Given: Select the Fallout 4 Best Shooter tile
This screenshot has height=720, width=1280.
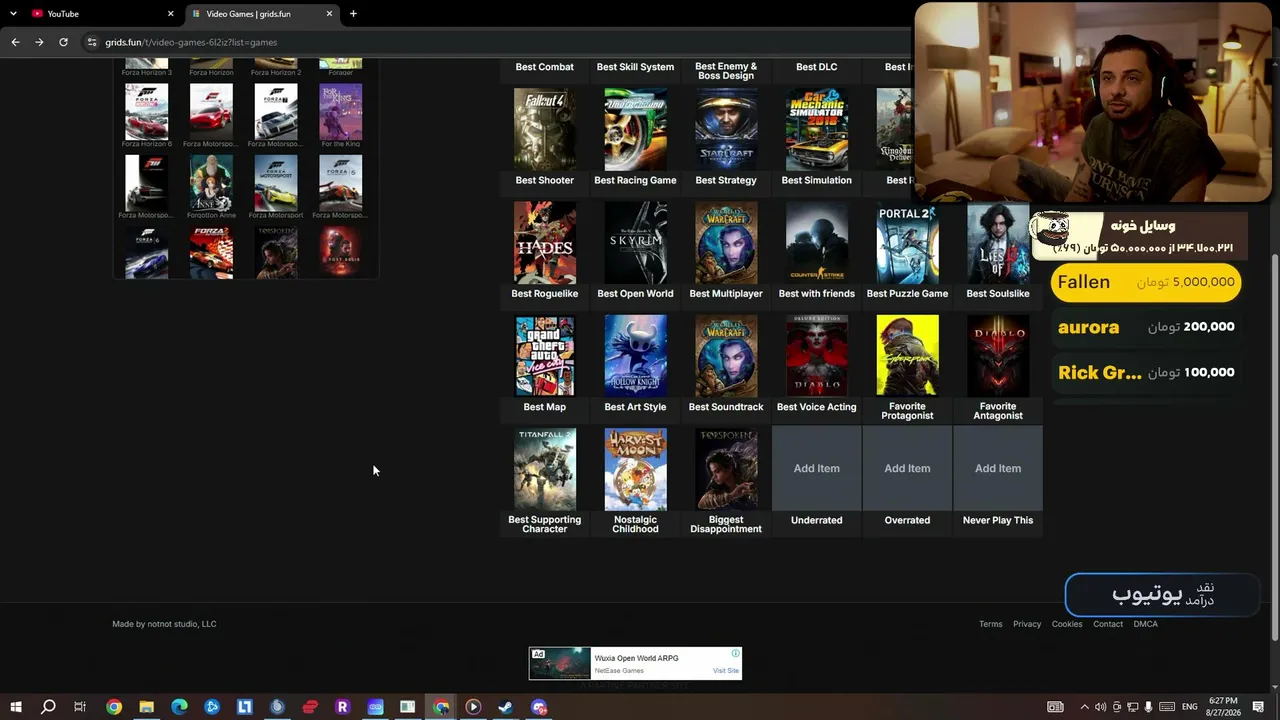Looking at the screenshot, I should point(545,130).
